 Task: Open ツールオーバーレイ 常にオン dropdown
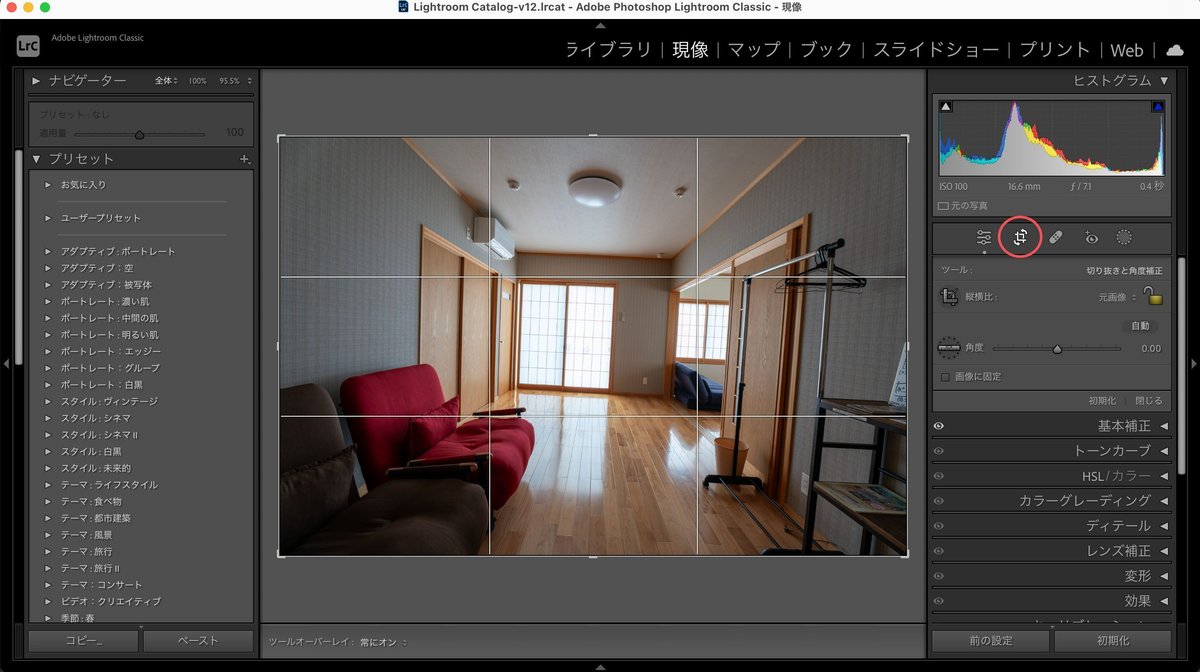point(384,642)
